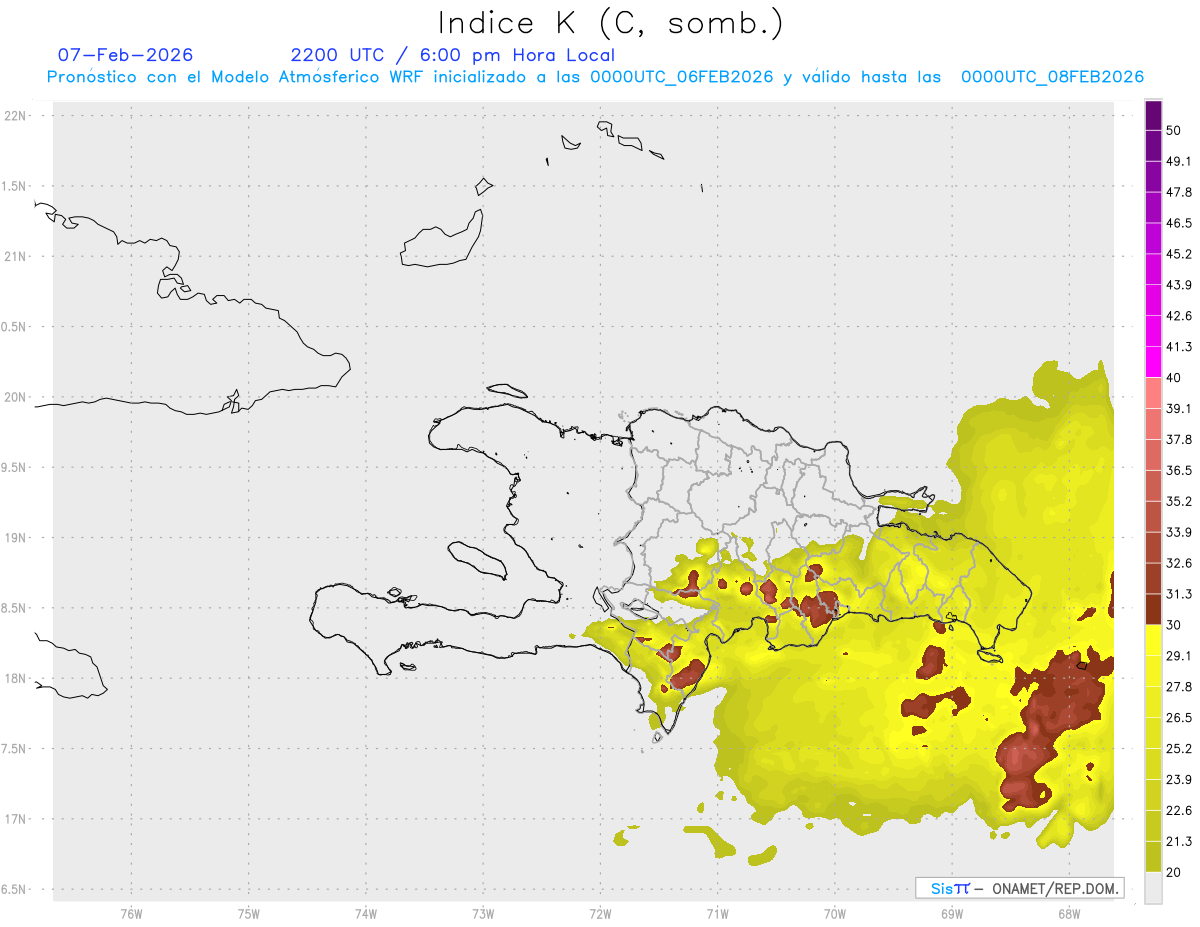The width and height of the screenshot is (1200, 927).
Task: Click the colorbar value "49.1"
Action: [1179, 161]
